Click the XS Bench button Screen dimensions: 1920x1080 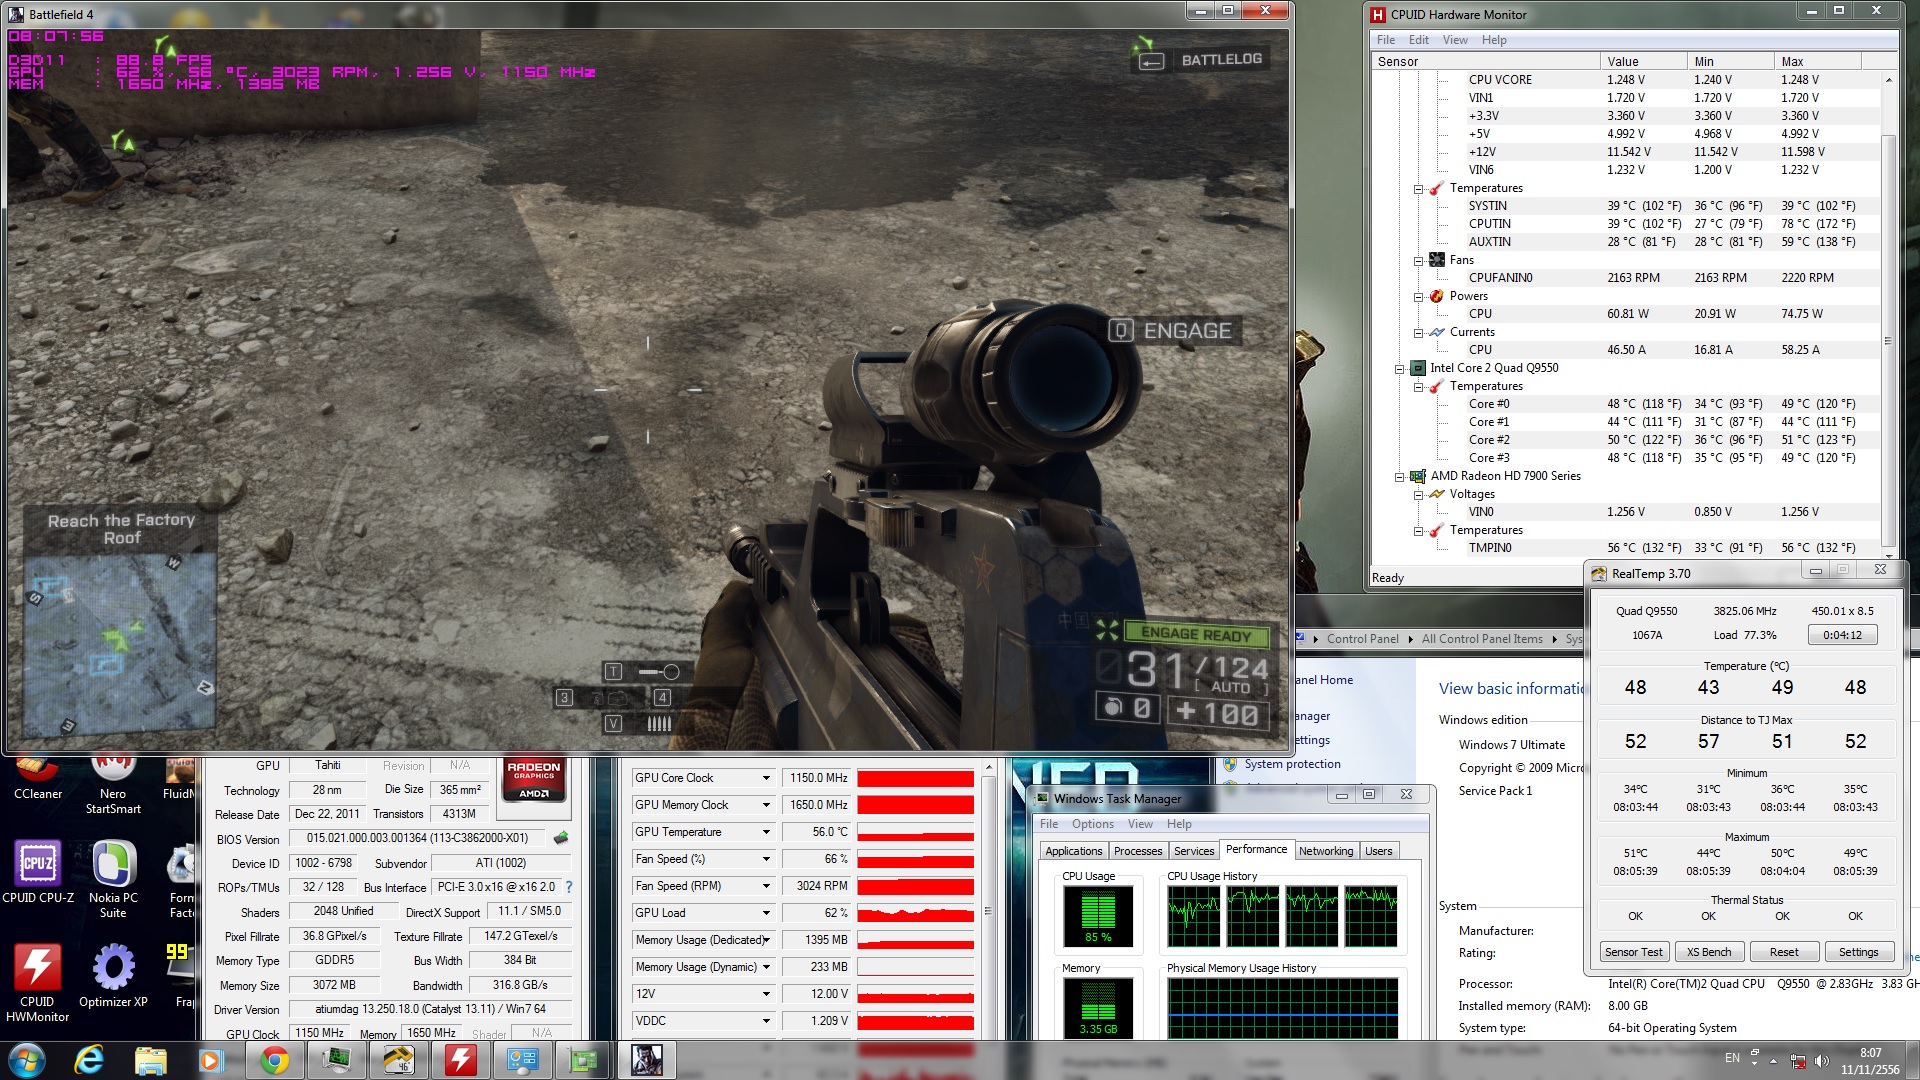tap(1708, 952)
